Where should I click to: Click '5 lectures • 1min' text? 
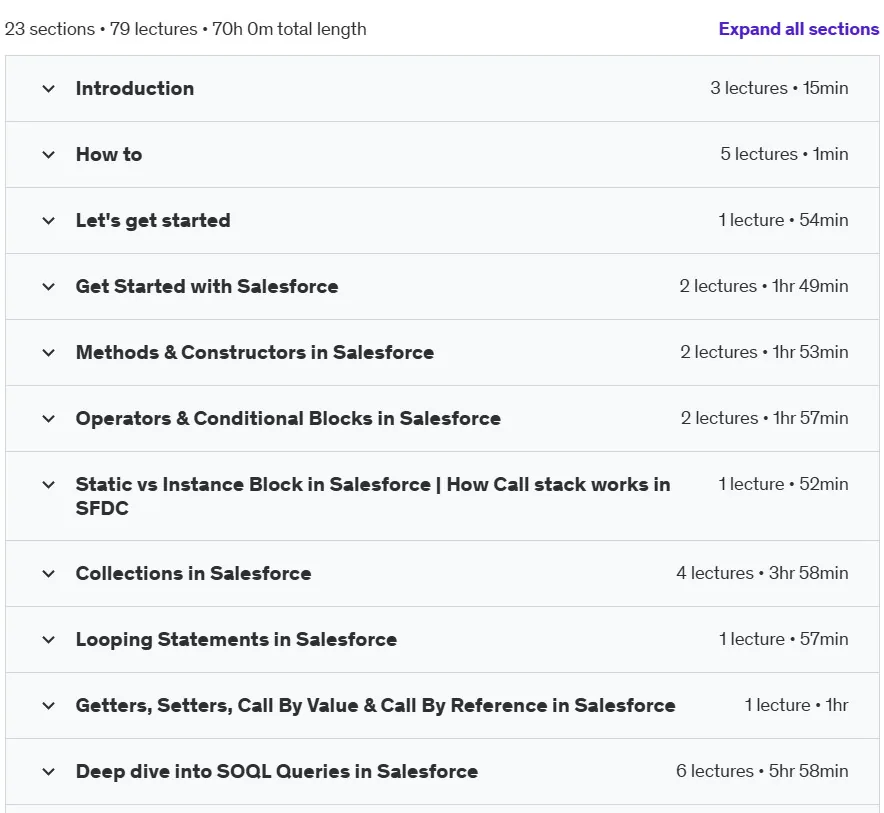pos(784,154)
